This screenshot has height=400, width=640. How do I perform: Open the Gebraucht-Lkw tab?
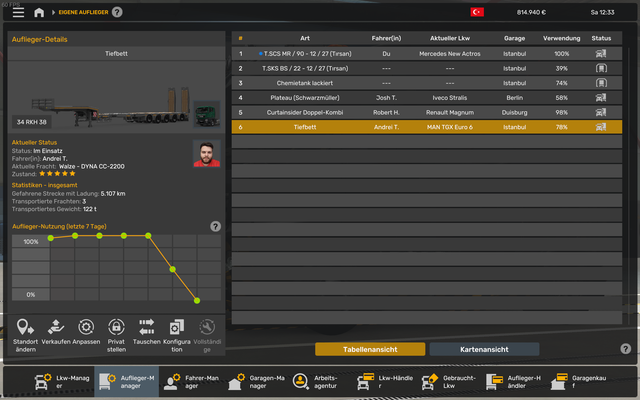[x=449, y=382]
